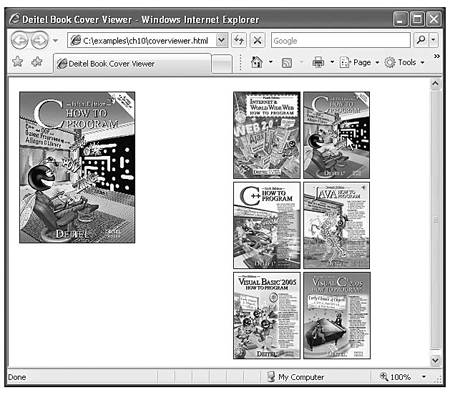Expand the Home button dropdown arrow
This screenshot has width=450, height=395.
tap(271, 62)
